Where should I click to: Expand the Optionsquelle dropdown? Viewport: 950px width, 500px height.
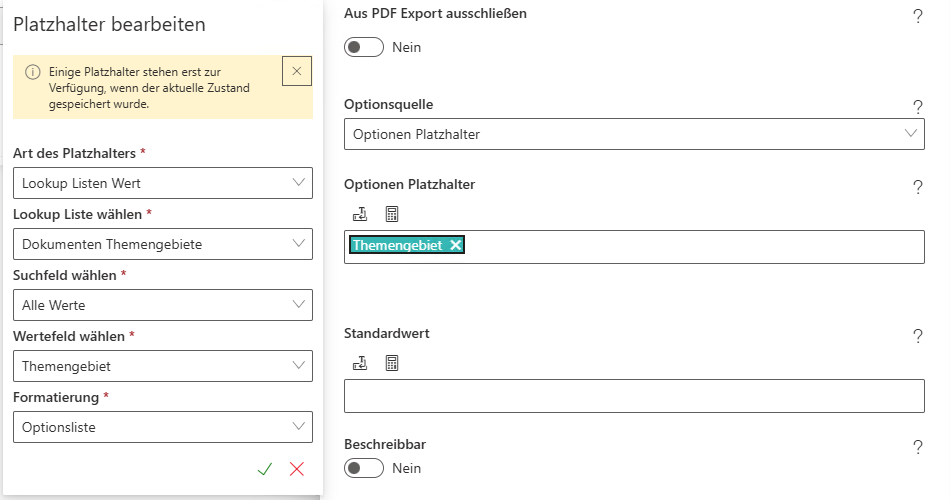(633, 134)
